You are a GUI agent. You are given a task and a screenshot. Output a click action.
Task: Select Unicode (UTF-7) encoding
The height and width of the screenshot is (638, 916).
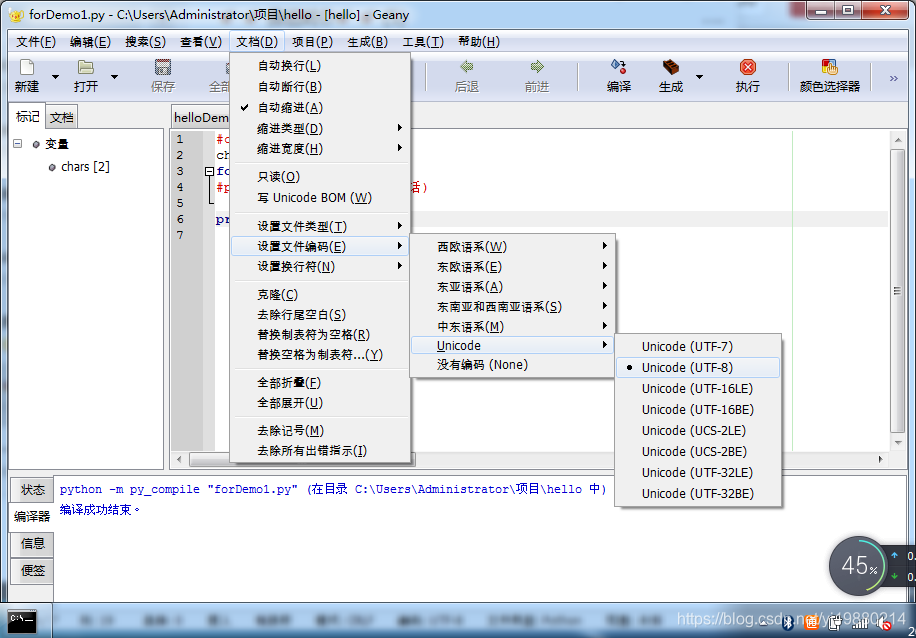click(x=698, y=346)
